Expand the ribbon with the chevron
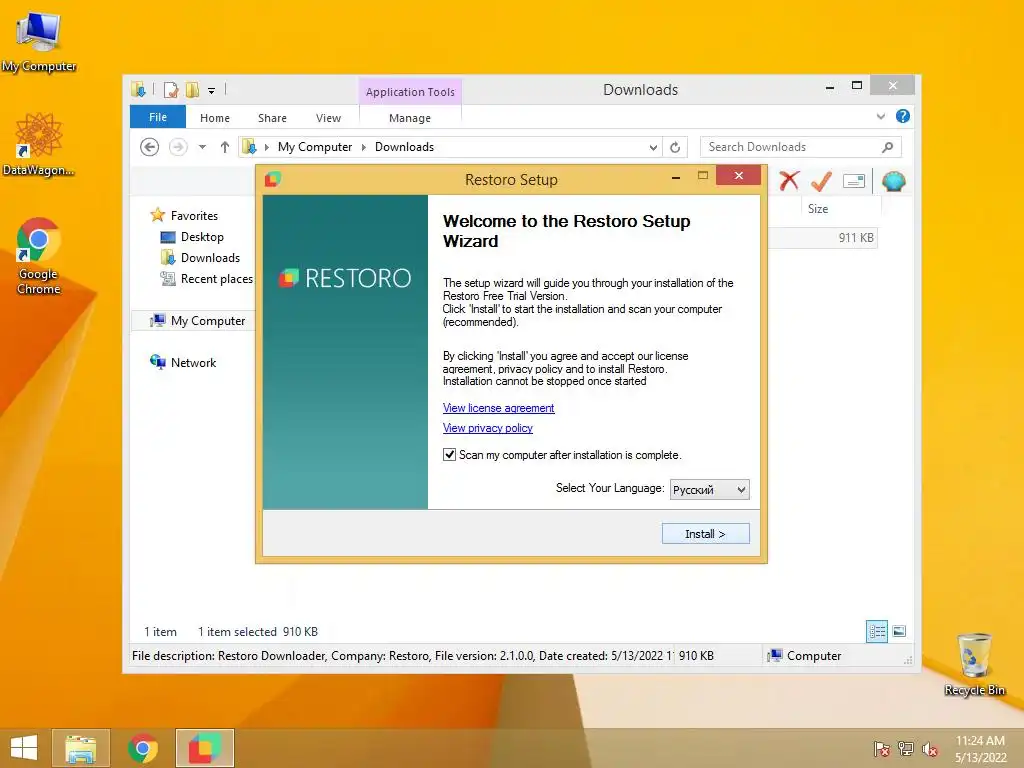This screenshot has height=768, width=1024. pos(881,116)
